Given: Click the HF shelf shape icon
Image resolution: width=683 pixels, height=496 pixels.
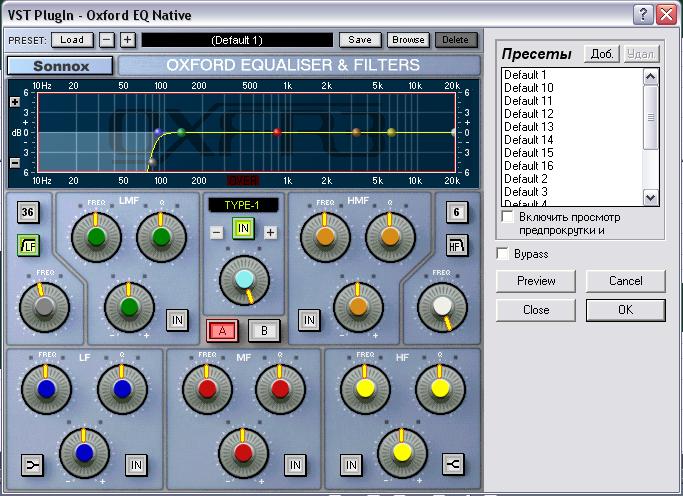Looking at the screenshot, I should 453,464.
